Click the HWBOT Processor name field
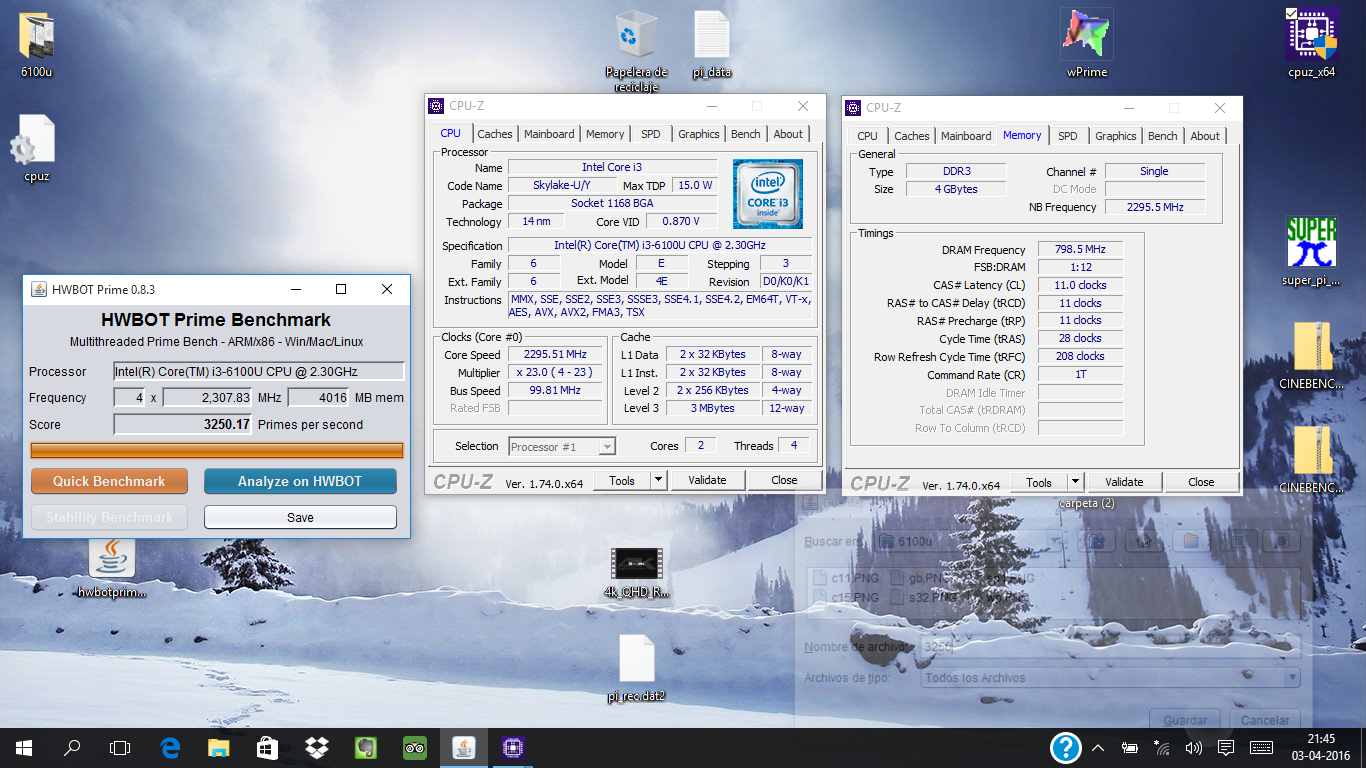Viewport: 1366px width, 768px height. click(x=258, y=371)
